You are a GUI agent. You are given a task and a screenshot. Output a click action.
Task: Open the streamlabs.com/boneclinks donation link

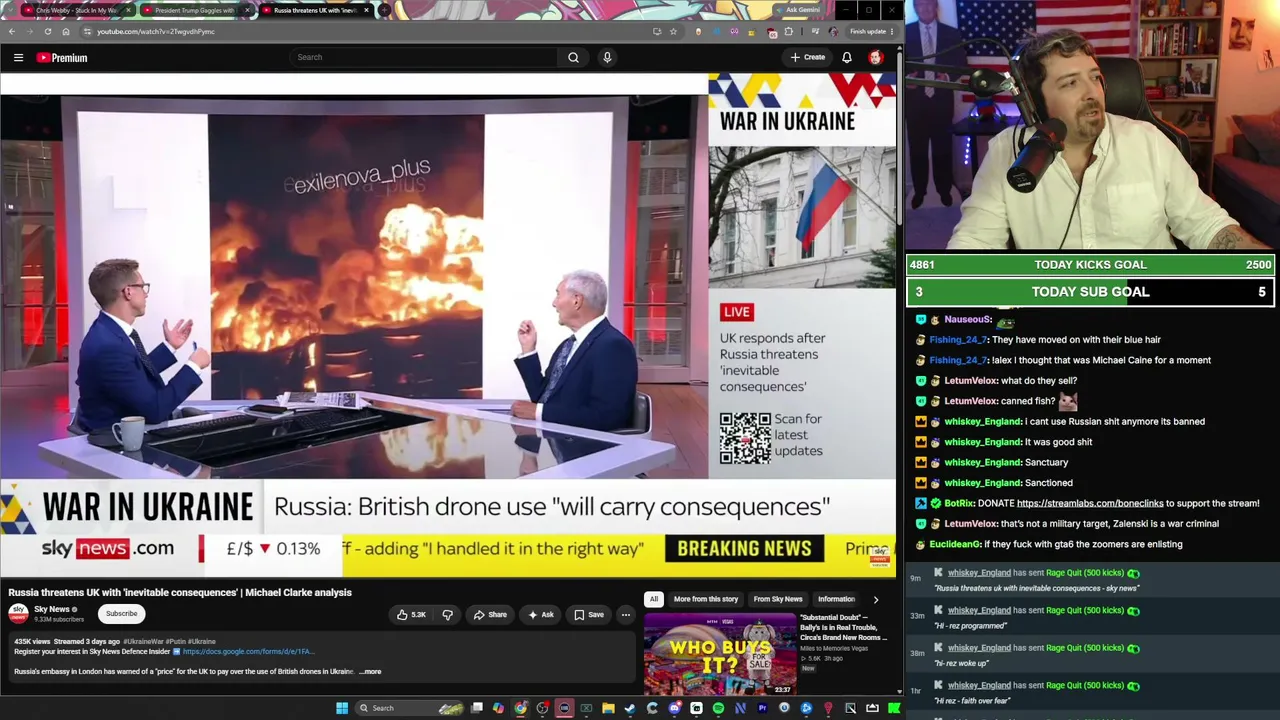[1090, 503]
